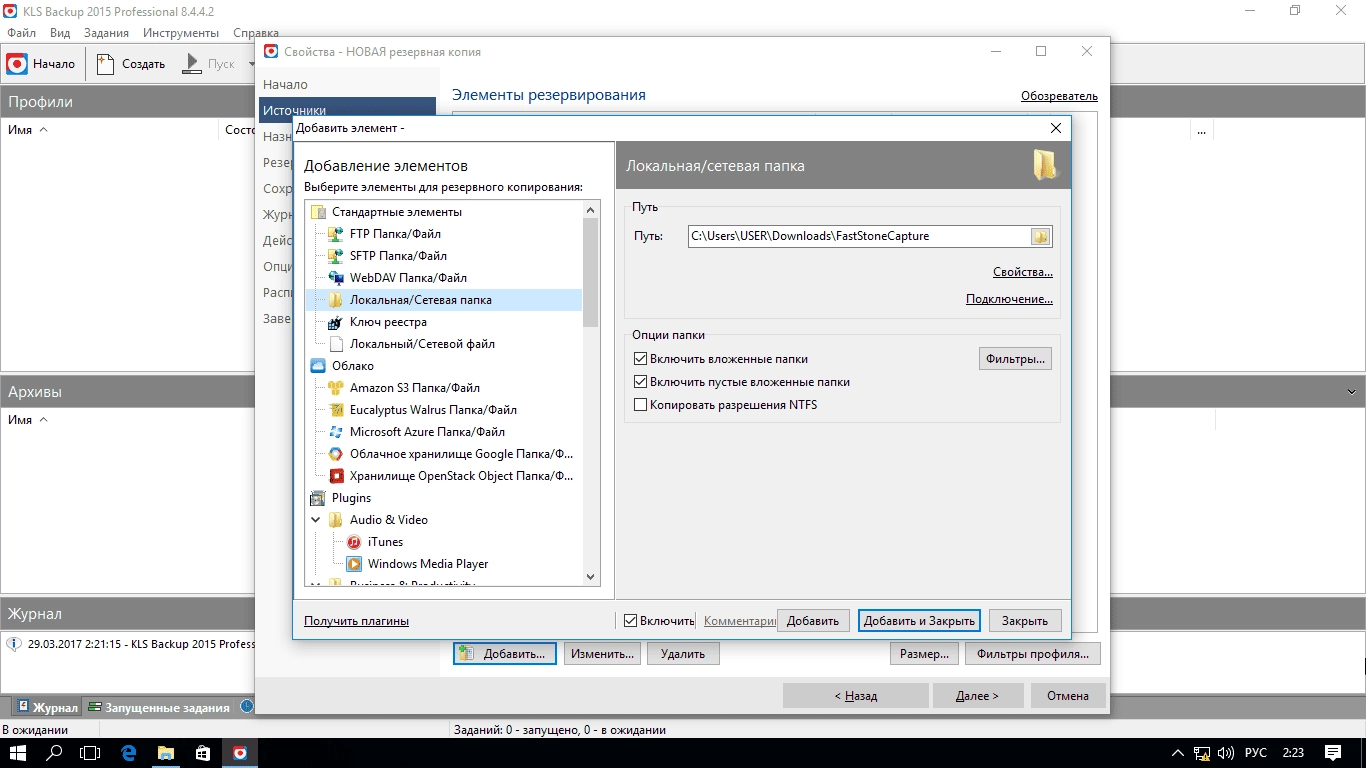Click the Ключ реестра registry icon

click(x=336, y=322)
